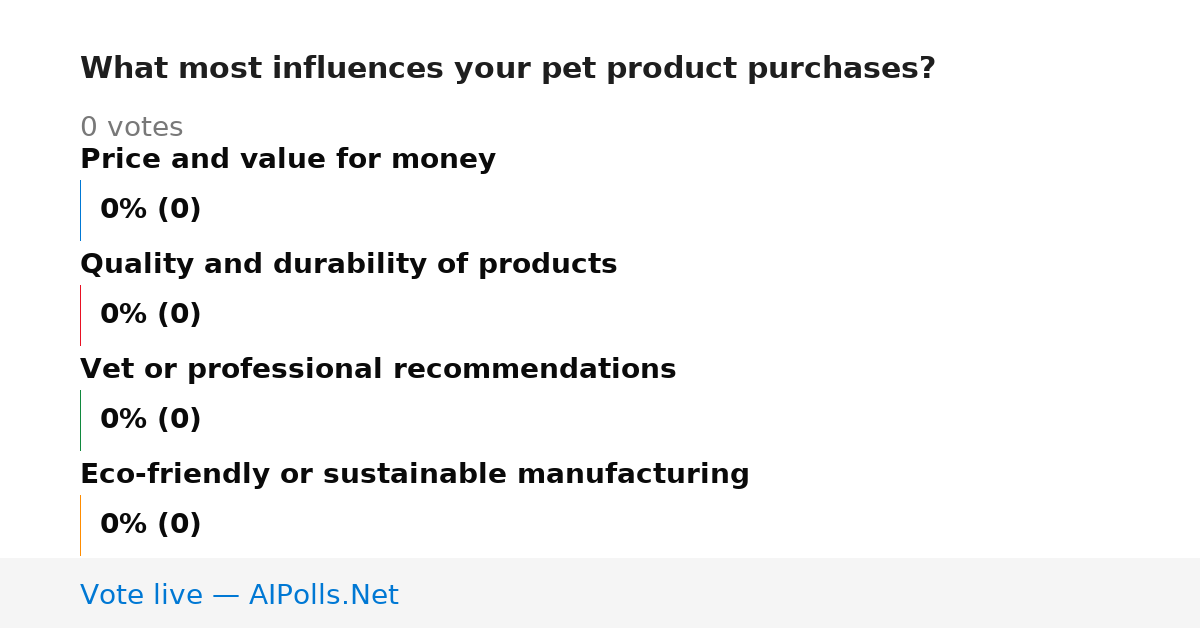Screen dimensions: 1200x628
Task: Choose 'Price and value for money' option
Action: pos(288,159)
